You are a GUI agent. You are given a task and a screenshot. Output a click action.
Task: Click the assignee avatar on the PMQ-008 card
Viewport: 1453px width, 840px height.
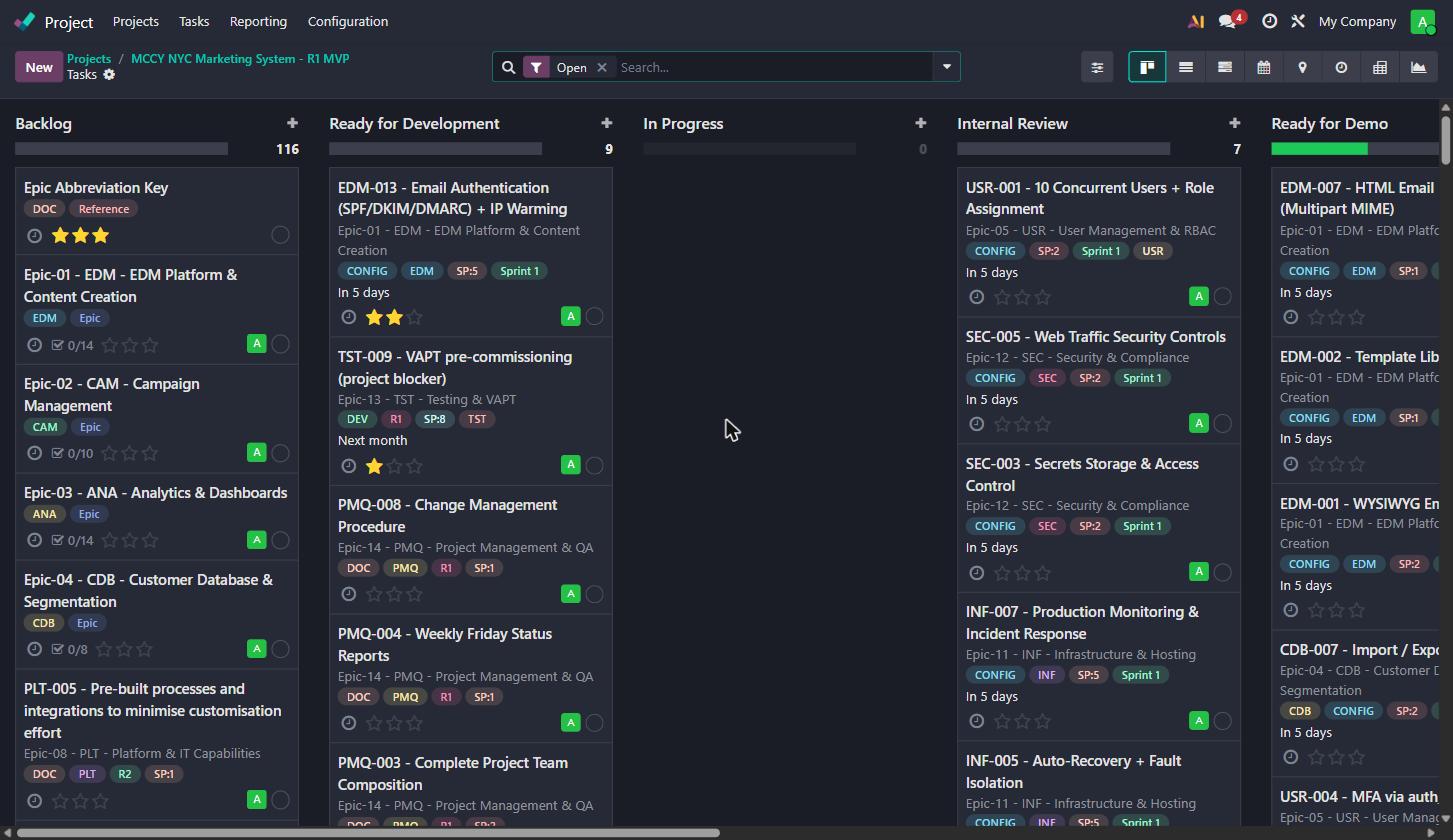[571, 594]
